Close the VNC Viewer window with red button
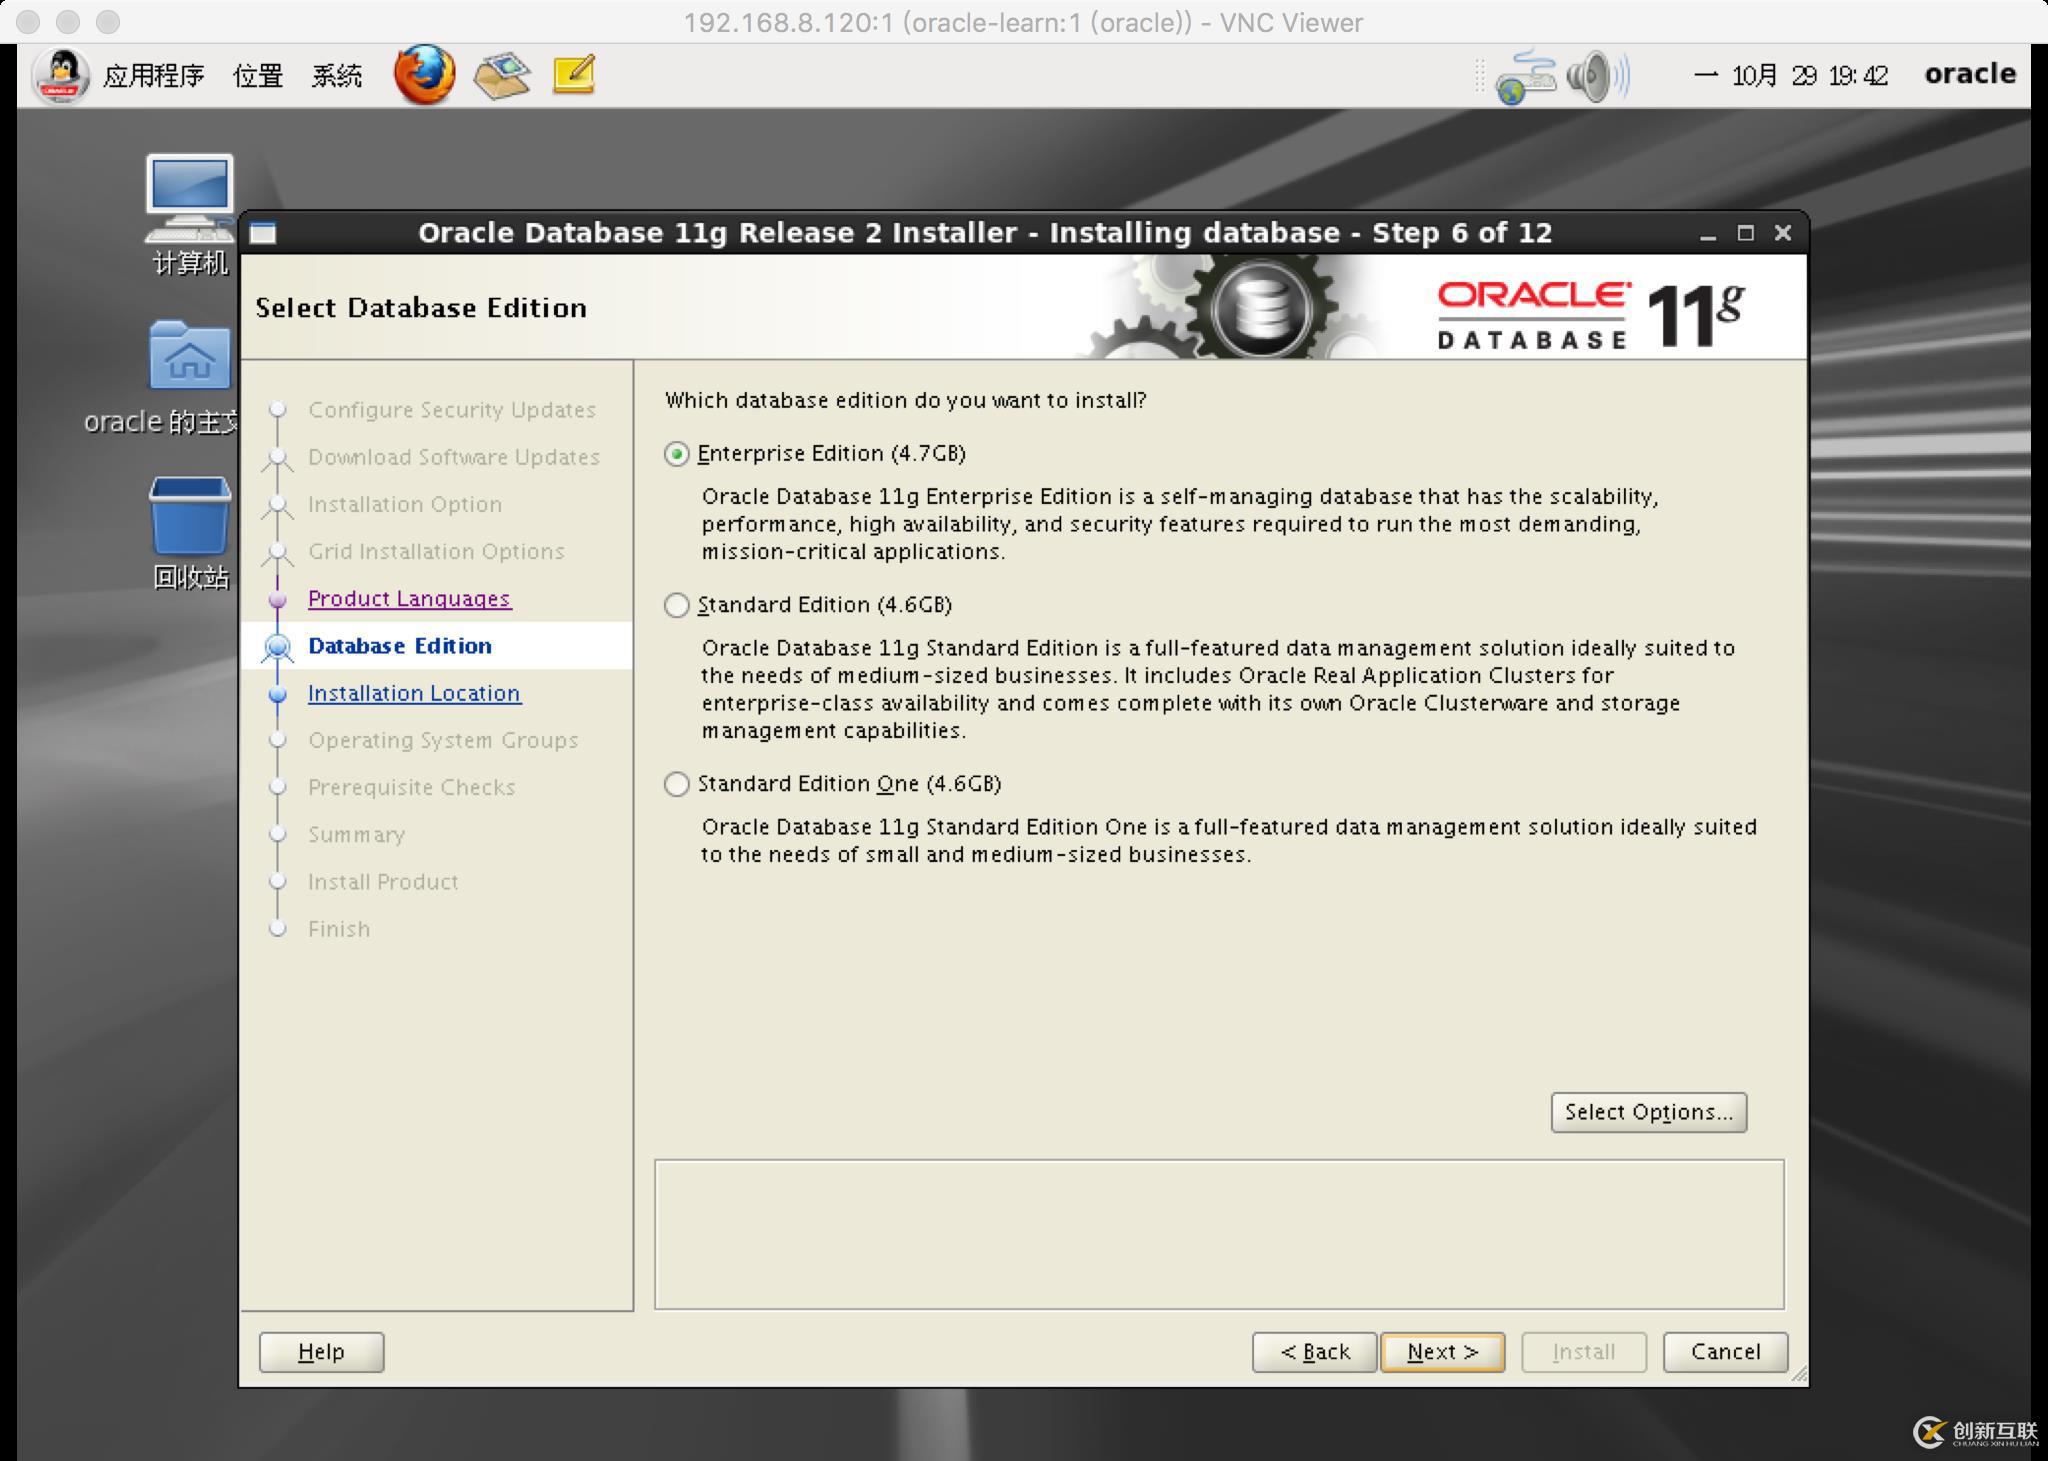 29,22
